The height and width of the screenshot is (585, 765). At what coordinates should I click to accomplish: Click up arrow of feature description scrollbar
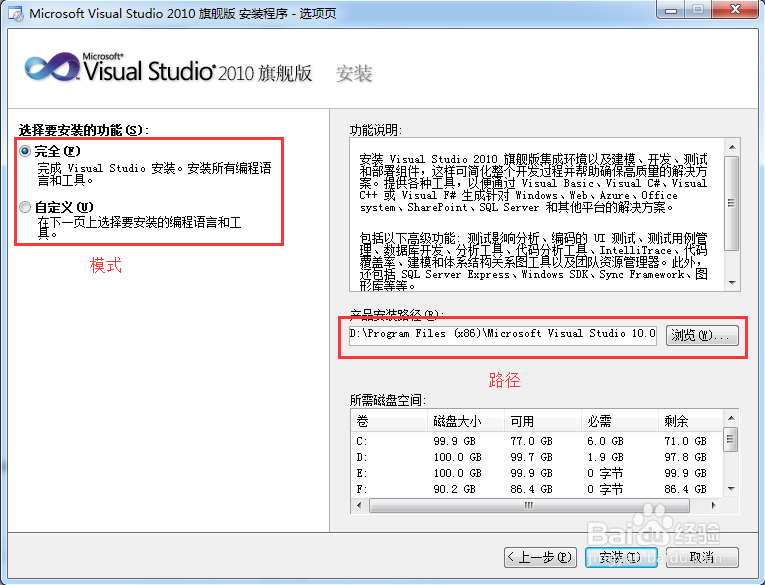tap(732, 147)
